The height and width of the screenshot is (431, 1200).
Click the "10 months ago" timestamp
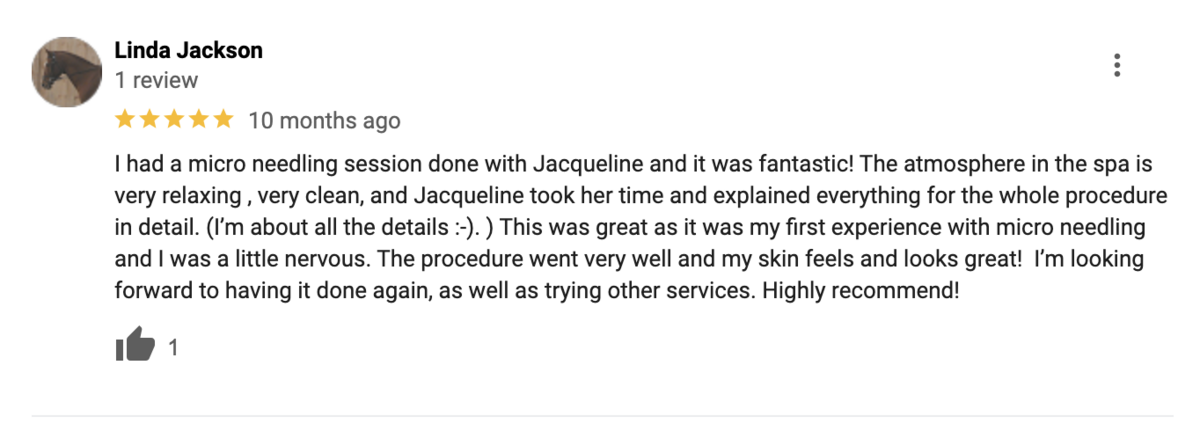[324, 121]
